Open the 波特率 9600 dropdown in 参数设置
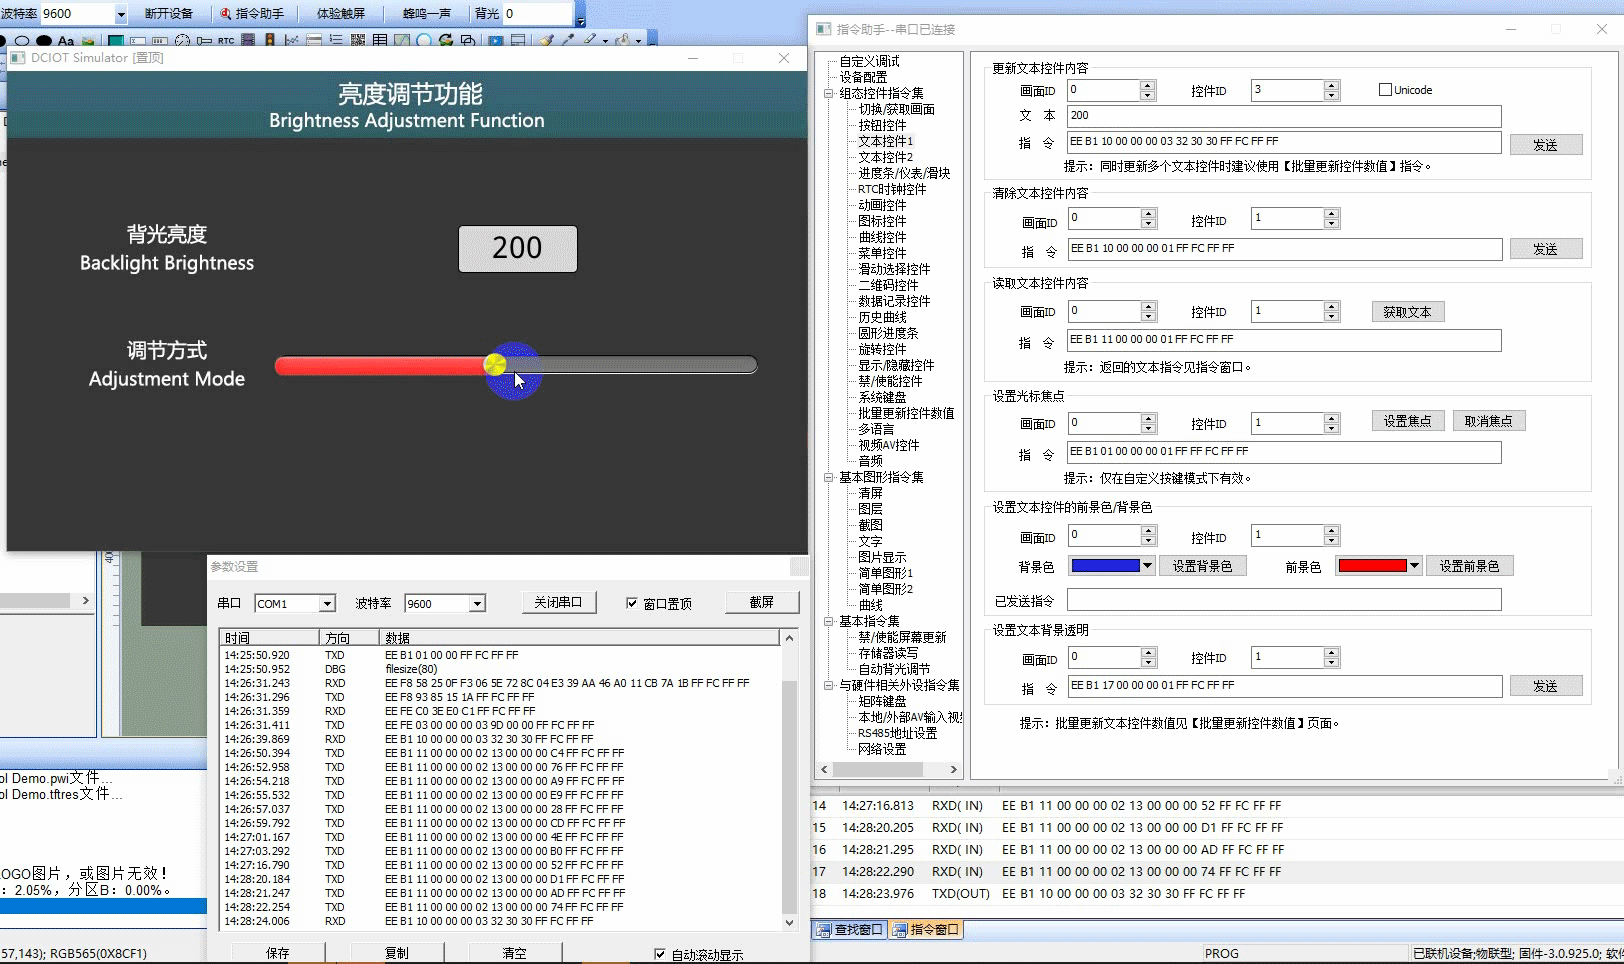Viewport: 1624px width, 964px height. pos(477,604)
